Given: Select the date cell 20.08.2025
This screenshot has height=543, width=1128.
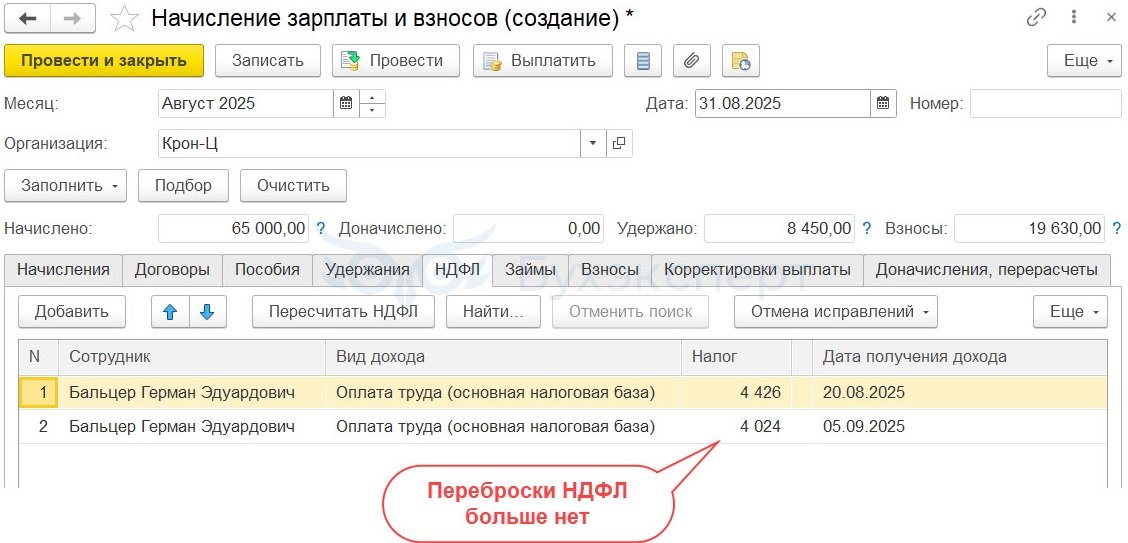Looking at the screenshot, I should click(x=960, y=393).
